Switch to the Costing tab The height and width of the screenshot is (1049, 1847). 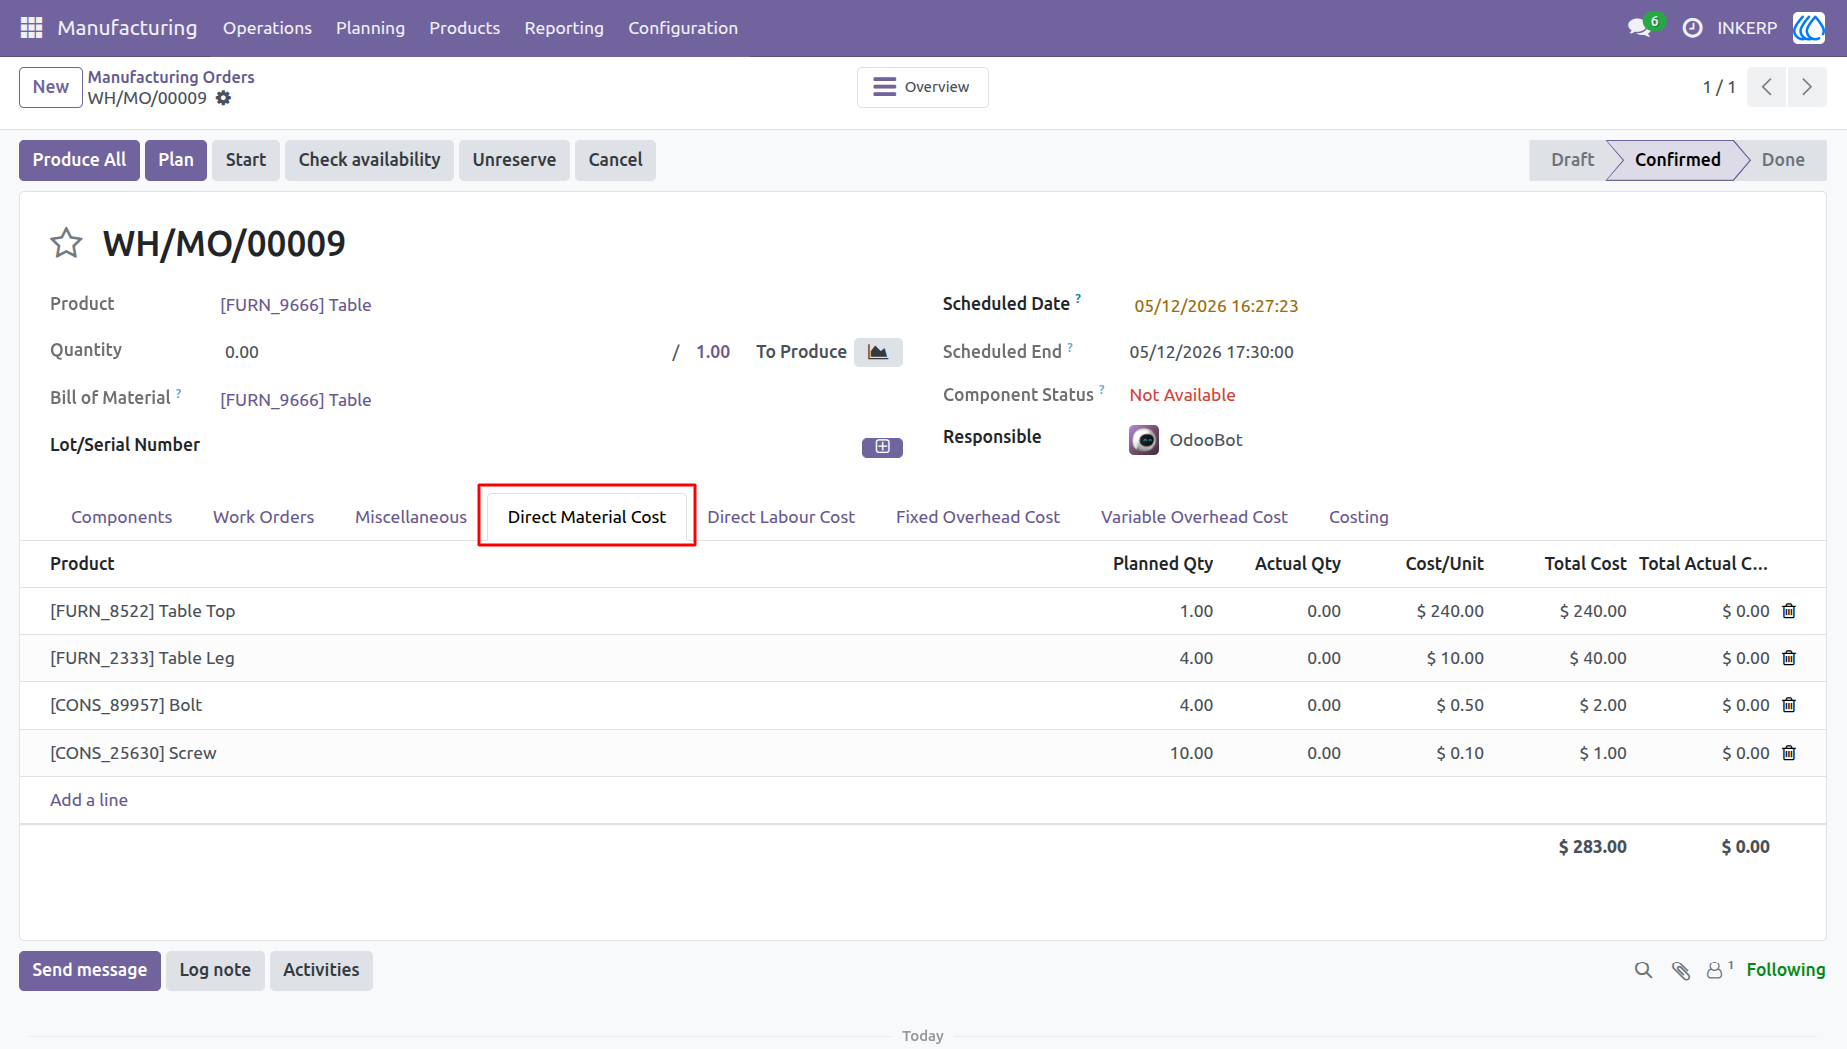click(1358, 517)
